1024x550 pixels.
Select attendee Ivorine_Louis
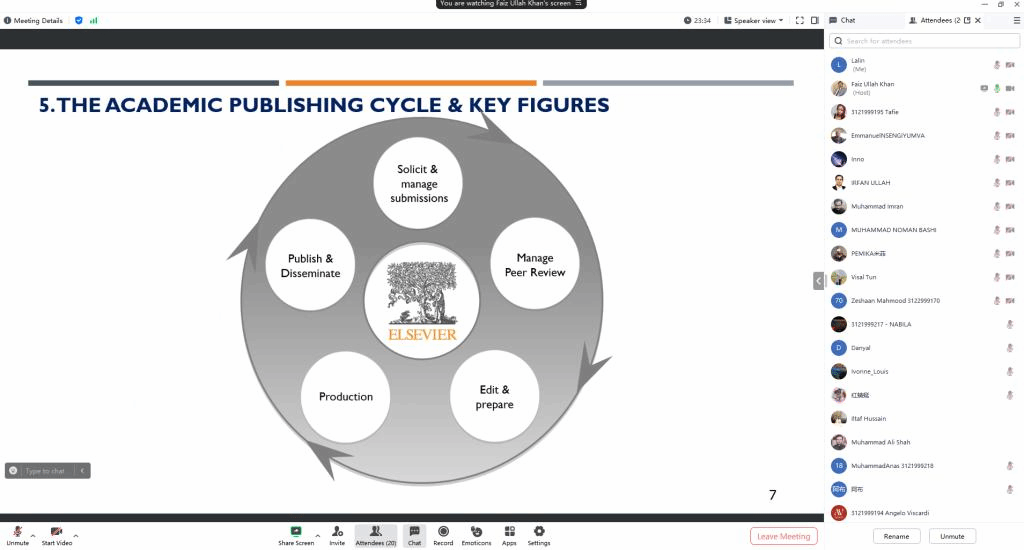pyautogui.click(x=923, y=371)
